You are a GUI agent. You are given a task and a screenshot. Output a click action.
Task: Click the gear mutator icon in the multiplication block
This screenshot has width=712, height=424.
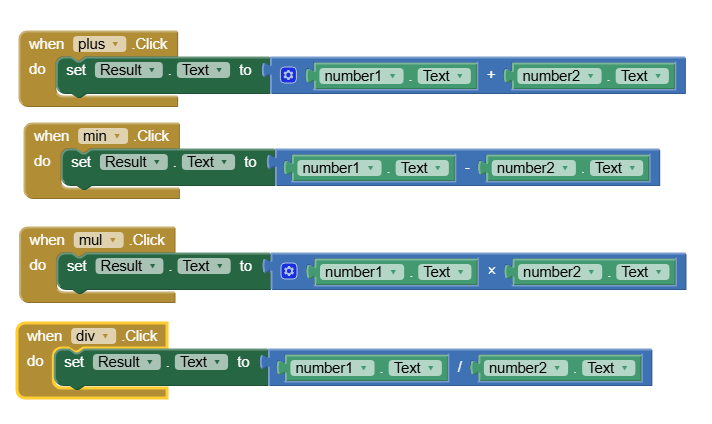289,272
